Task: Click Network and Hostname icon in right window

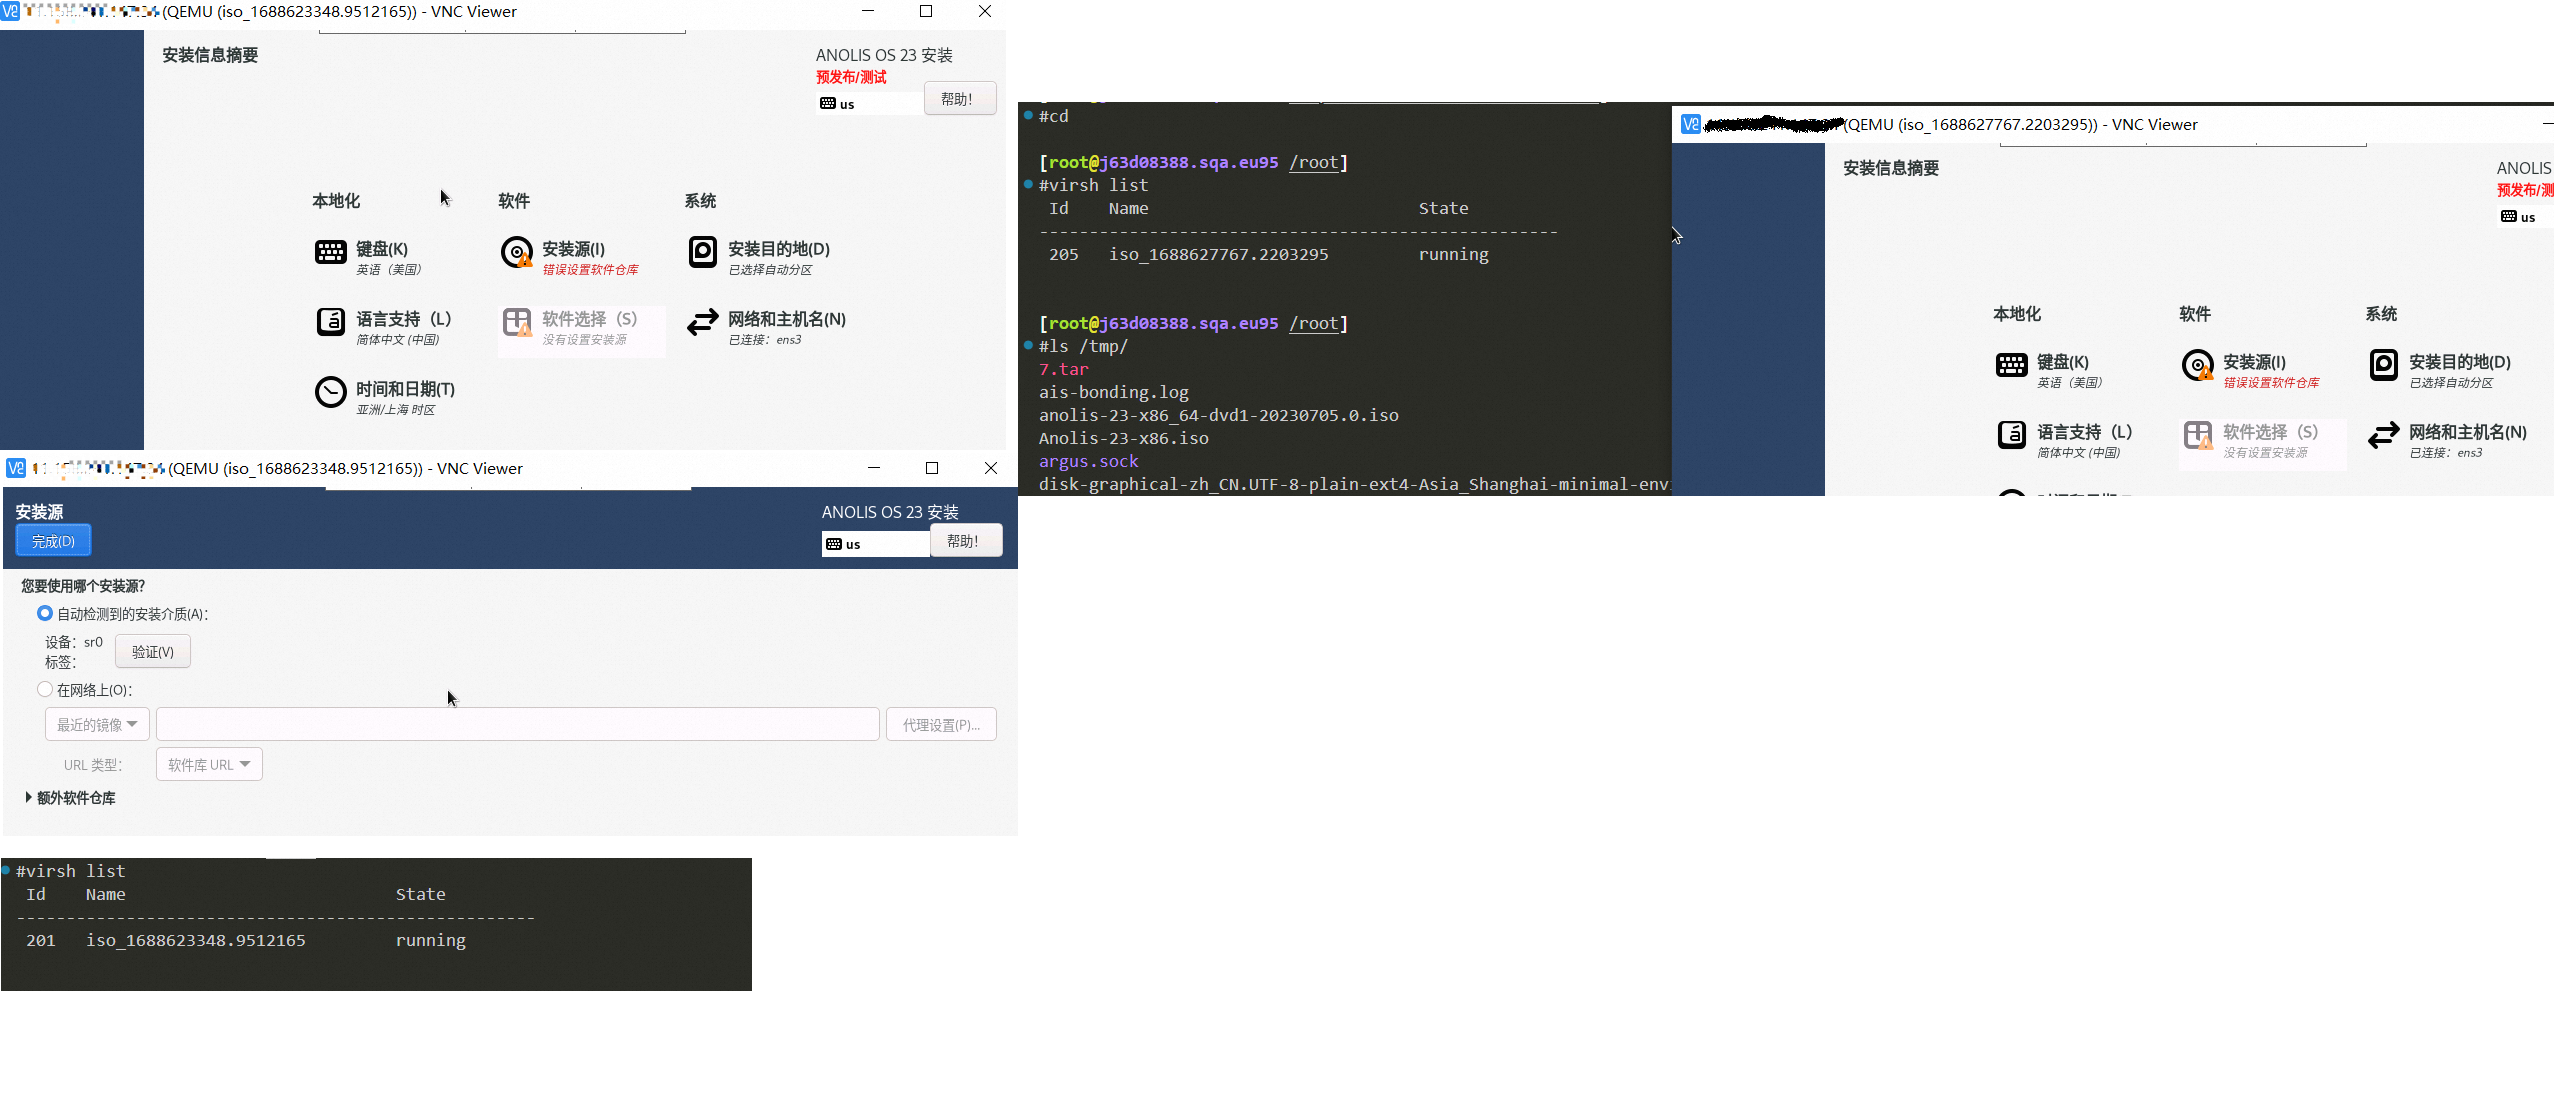Action: pos(2383,435)
